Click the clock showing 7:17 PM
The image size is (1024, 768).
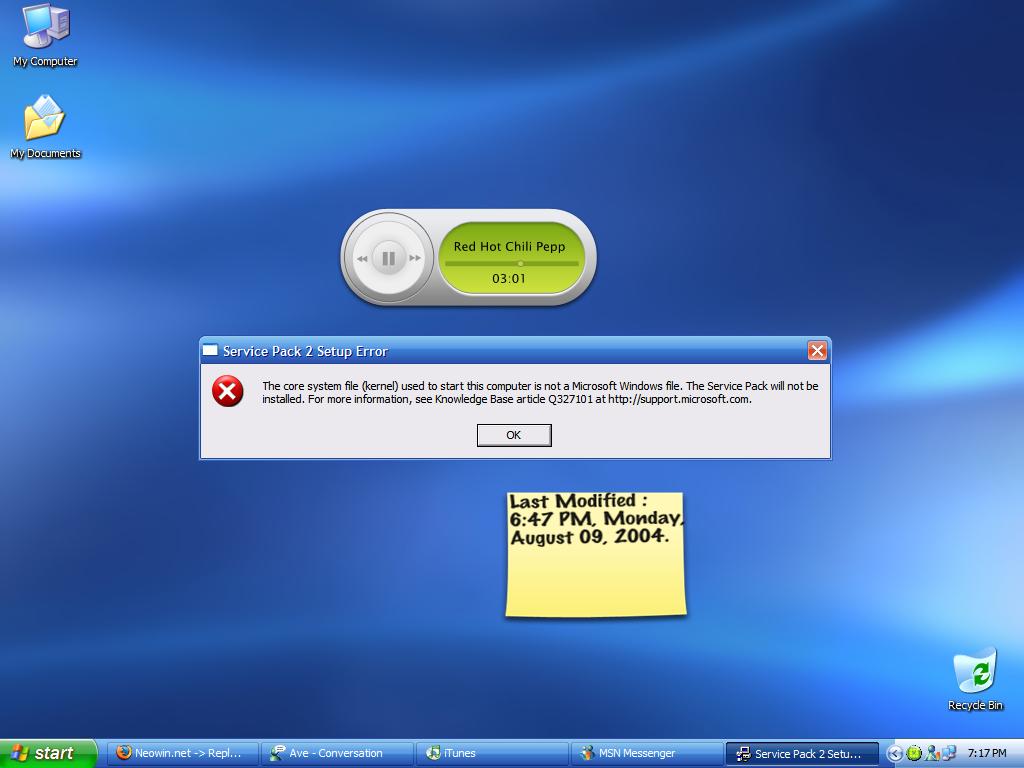(x=988, y=753)
